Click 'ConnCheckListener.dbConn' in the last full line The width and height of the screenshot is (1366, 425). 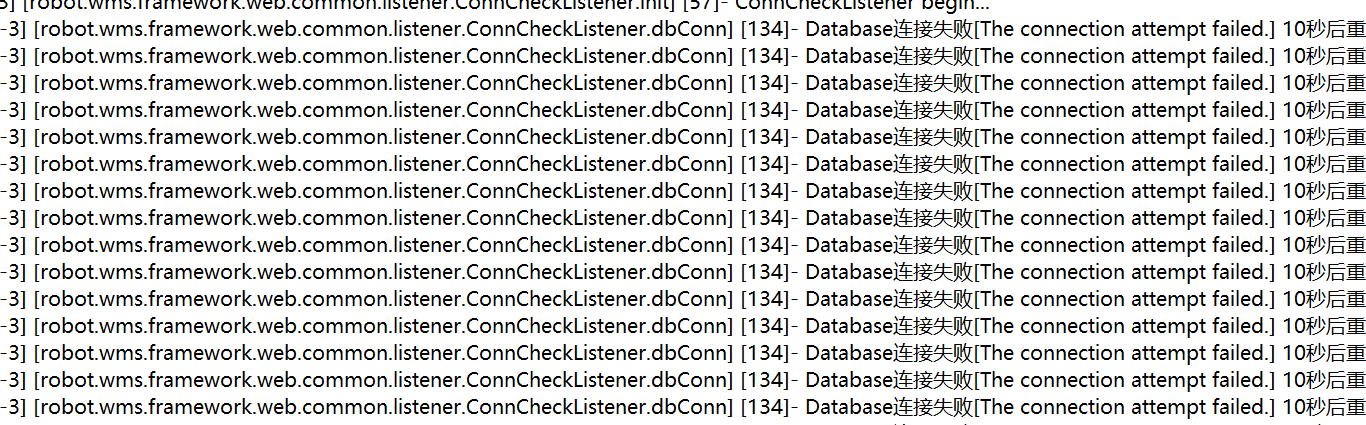coord(595,407)
